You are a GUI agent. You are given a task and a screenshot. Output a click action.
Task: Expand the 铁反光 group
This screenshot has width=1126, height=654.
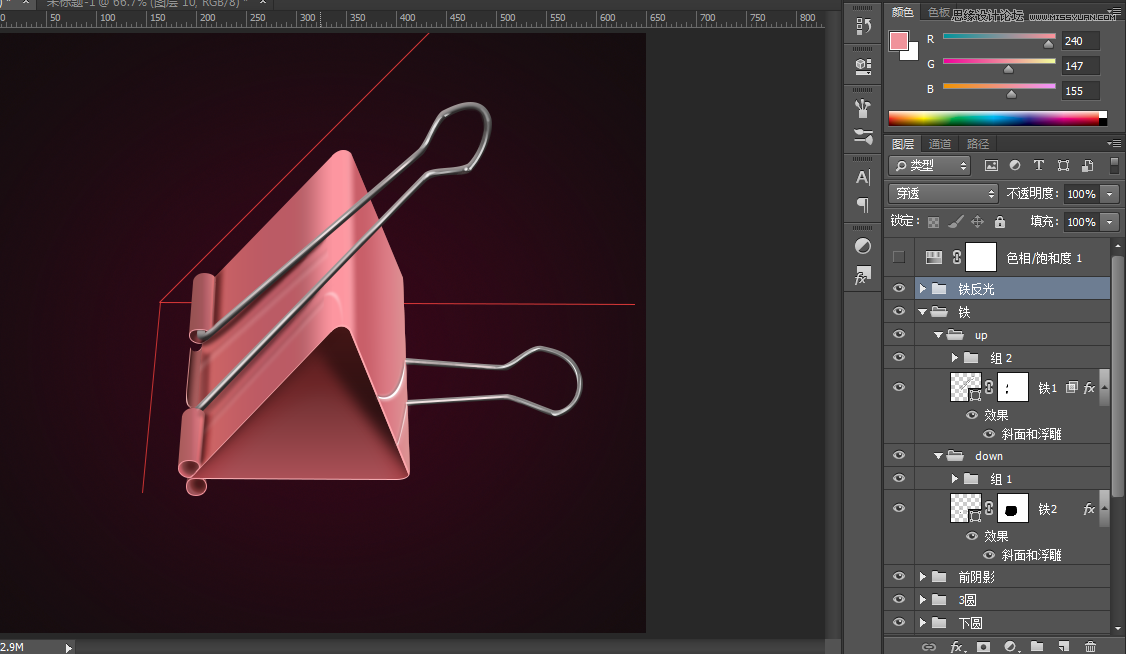tap(923, 289)
